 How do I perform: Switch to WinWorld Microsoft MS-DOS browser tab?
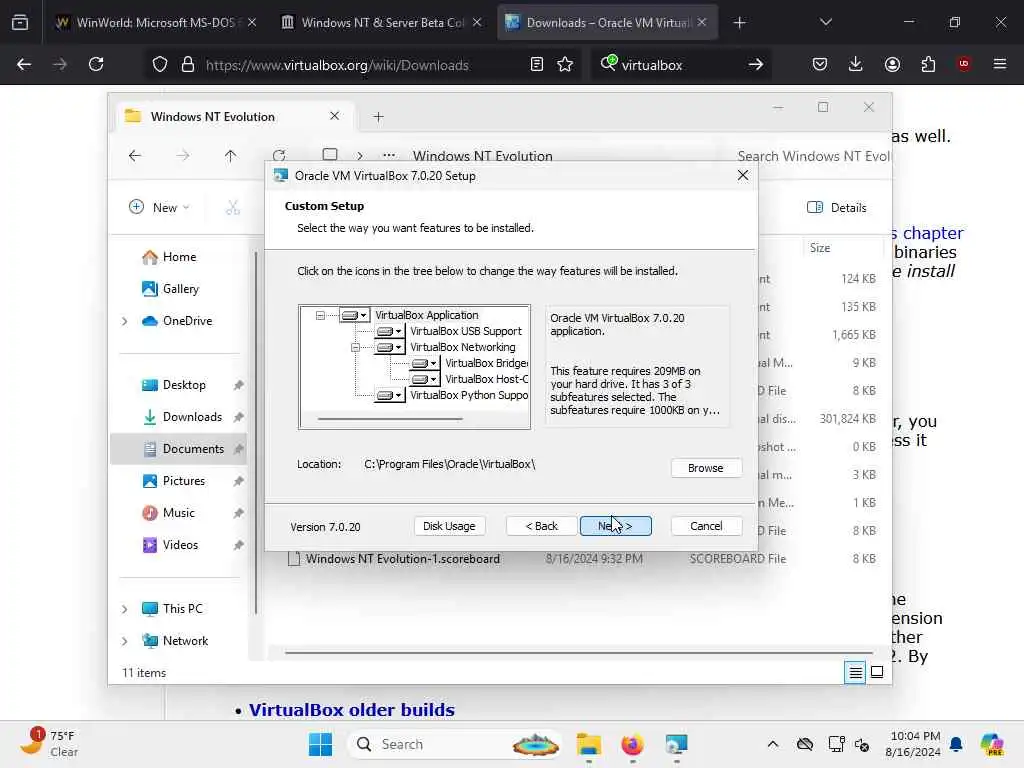pos(155,23)
